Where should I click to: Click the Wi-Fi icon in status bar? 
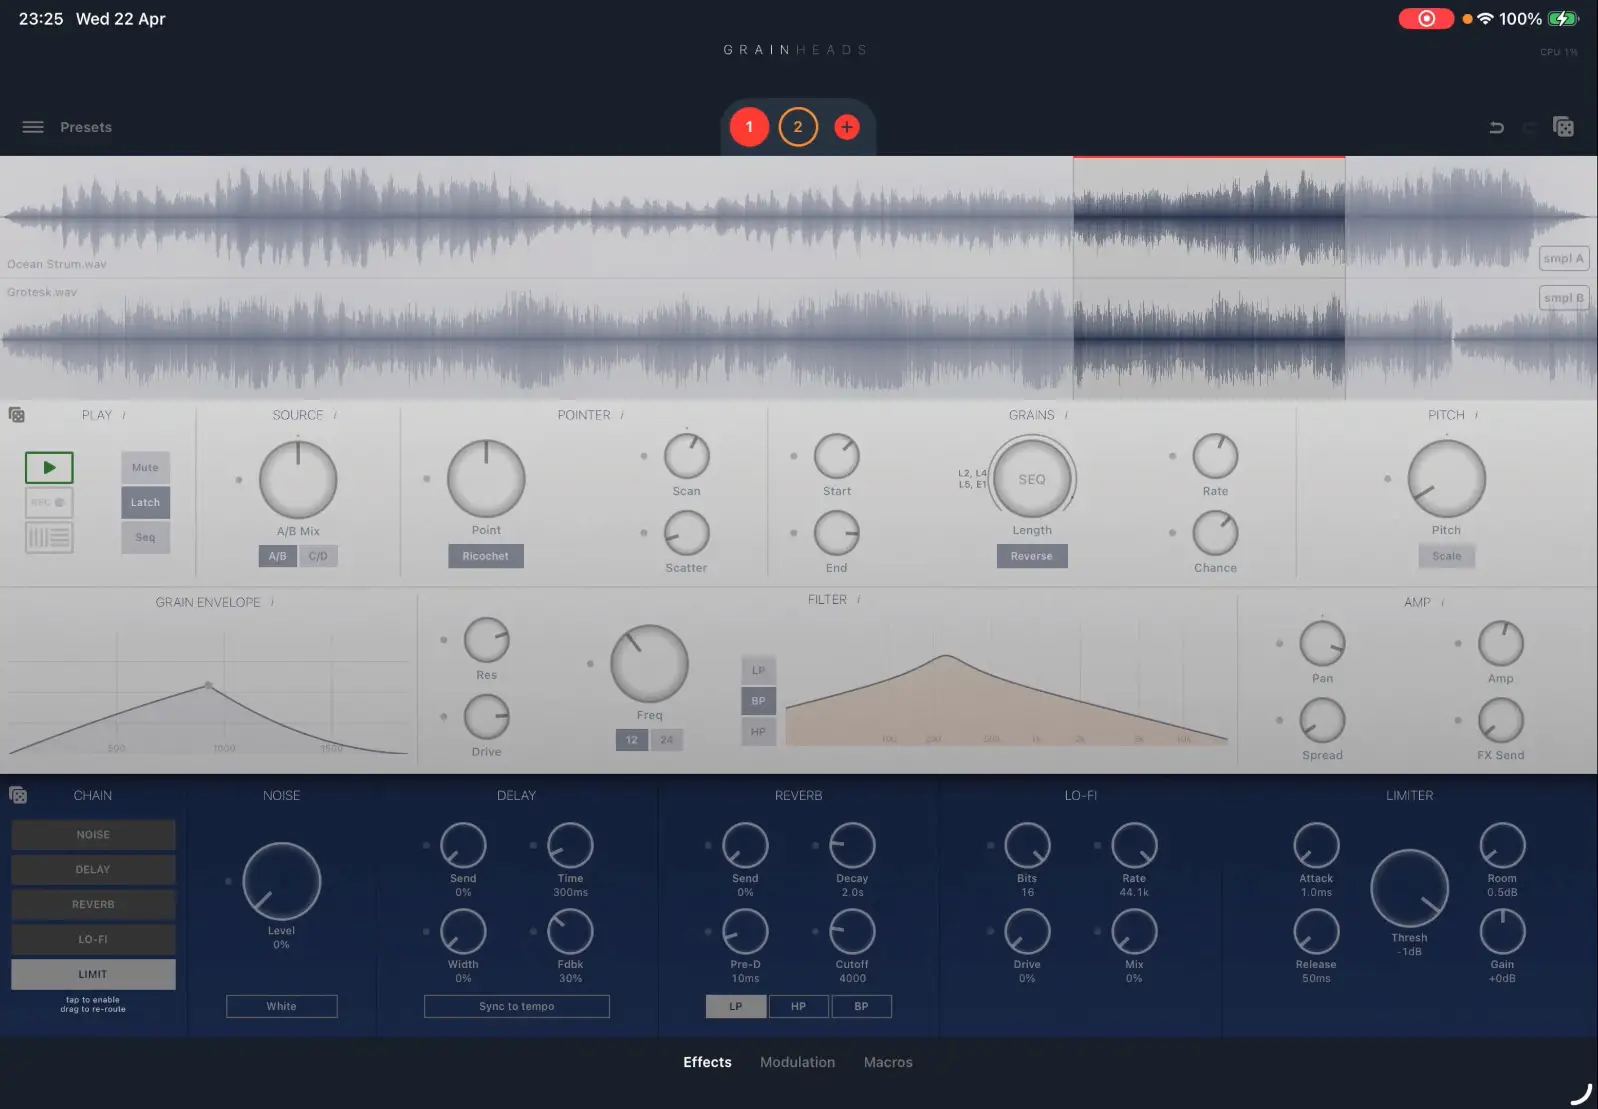click(1485, 19)
